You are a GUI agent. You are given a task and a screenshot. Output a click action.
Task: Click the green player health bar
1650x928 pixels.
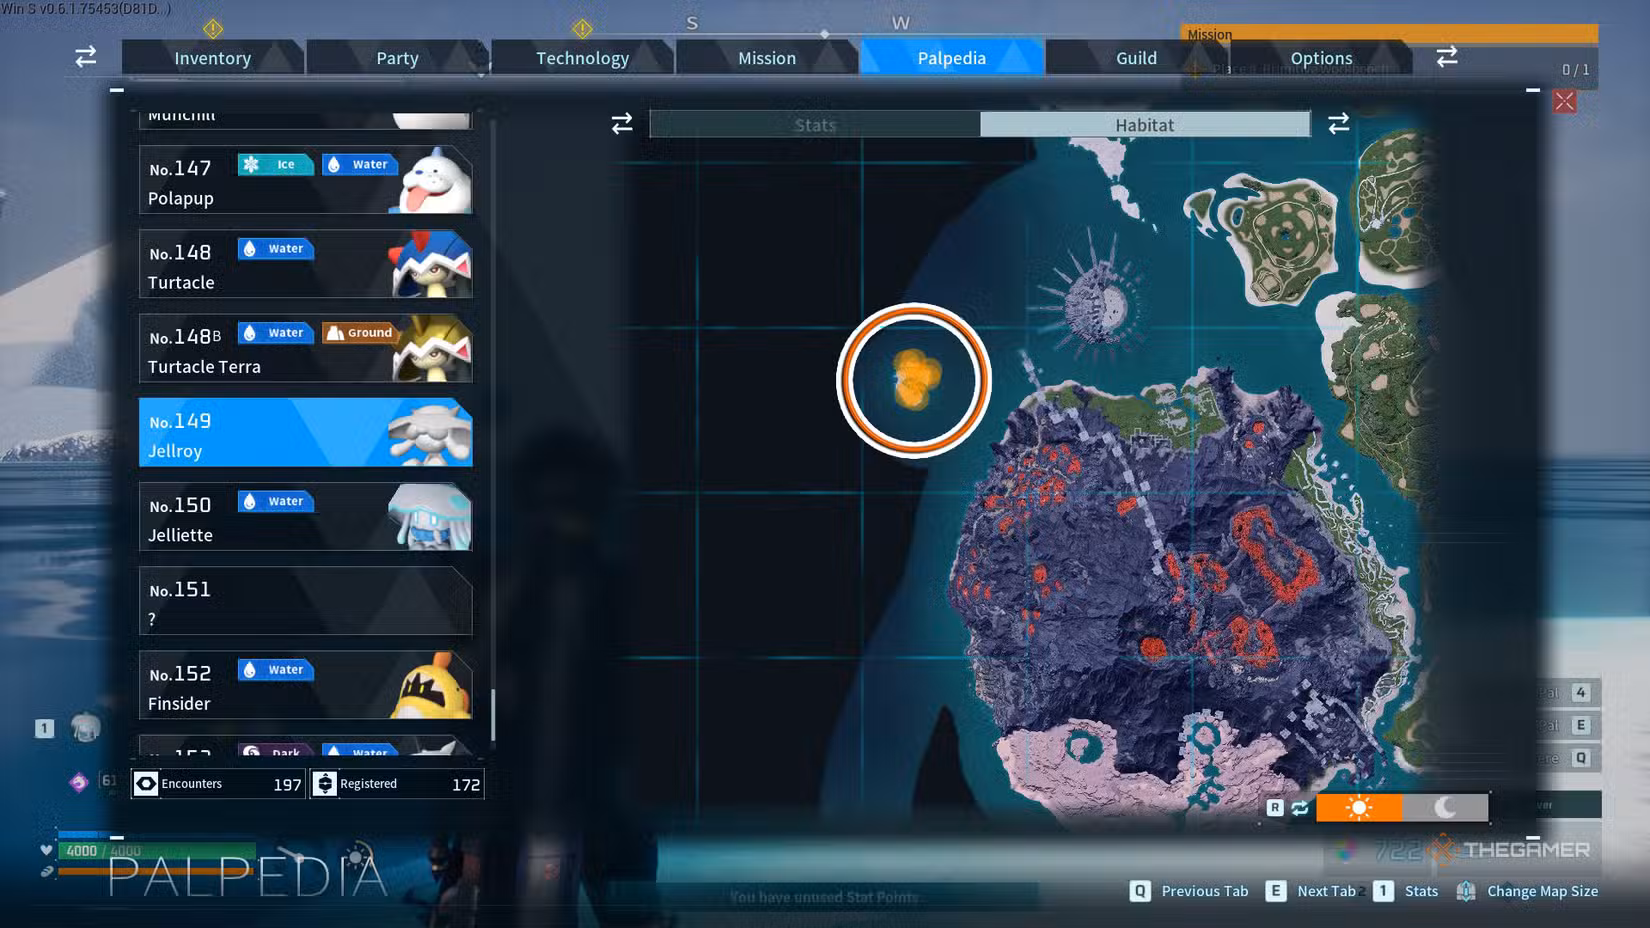tap(157, 851)
